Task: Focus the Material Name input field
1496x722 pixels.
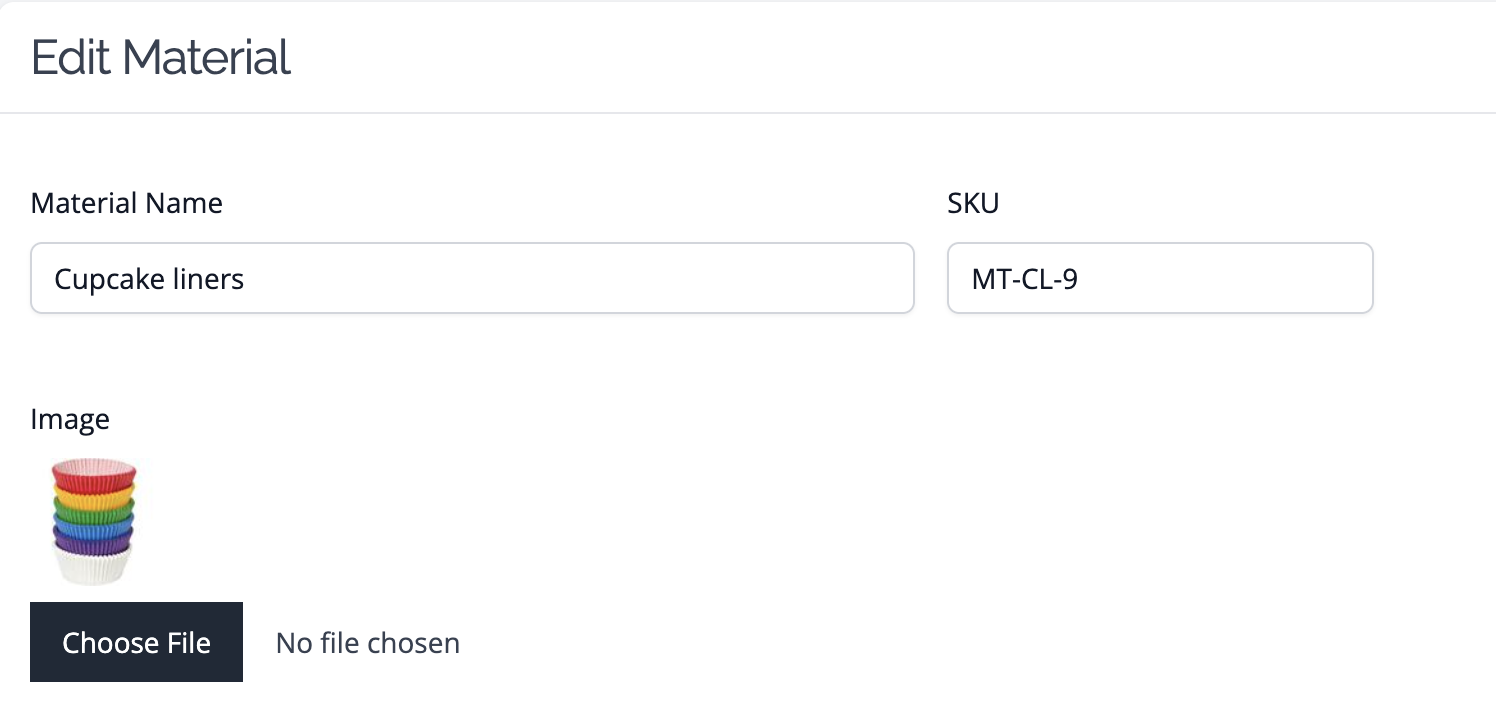Action: click(x=472, y=278)
